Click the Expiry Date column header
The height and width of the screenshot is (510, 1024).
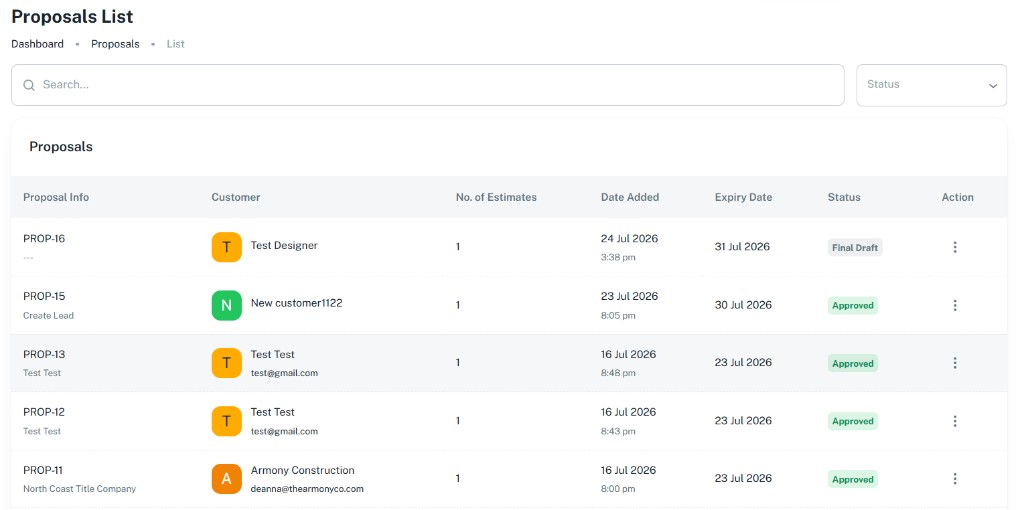(743, 197)
